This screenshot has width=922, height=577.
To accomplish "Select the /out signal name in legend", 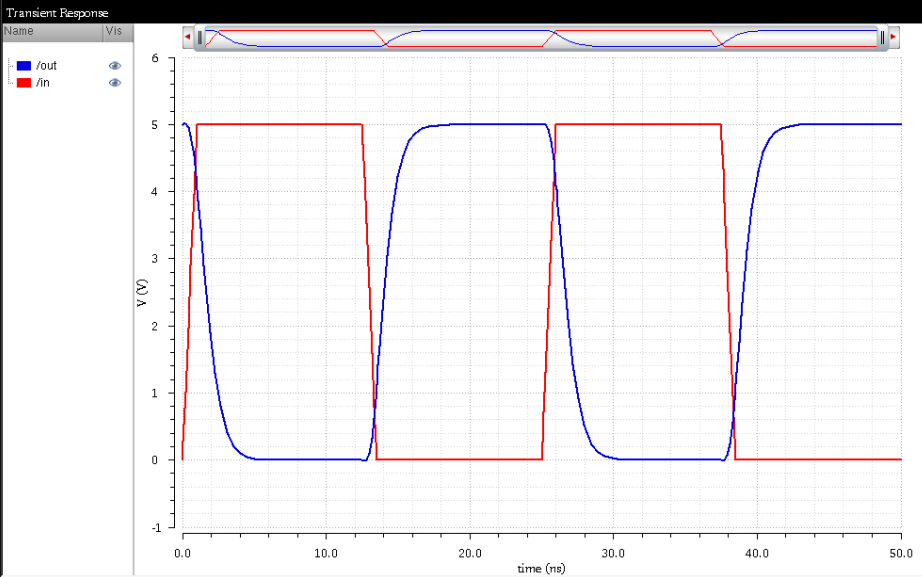I will 46,66.
